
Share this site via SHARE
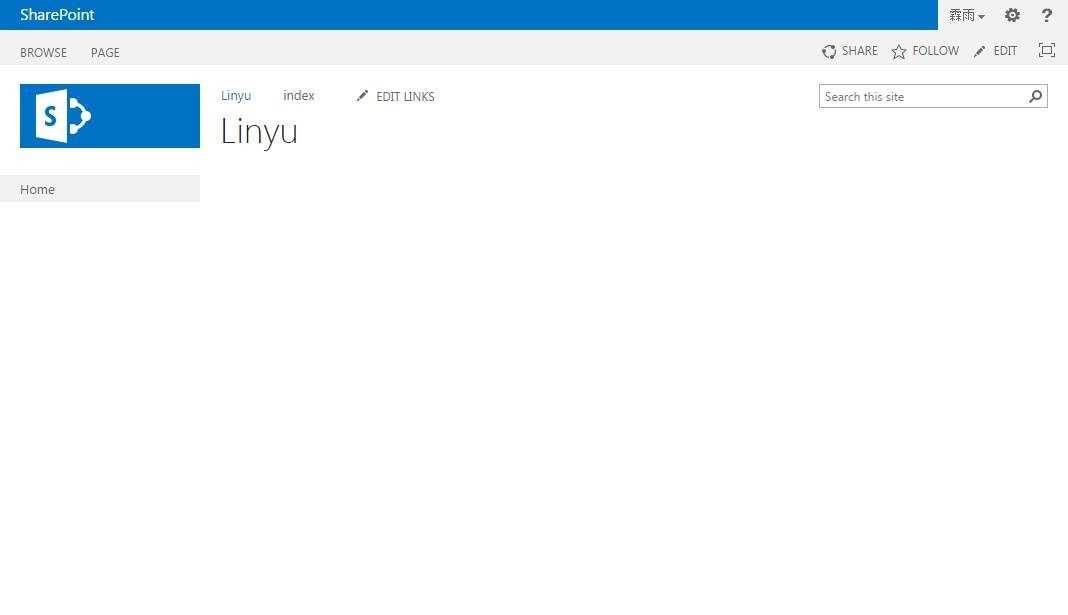pyautogui.click(x=849, y=51)
